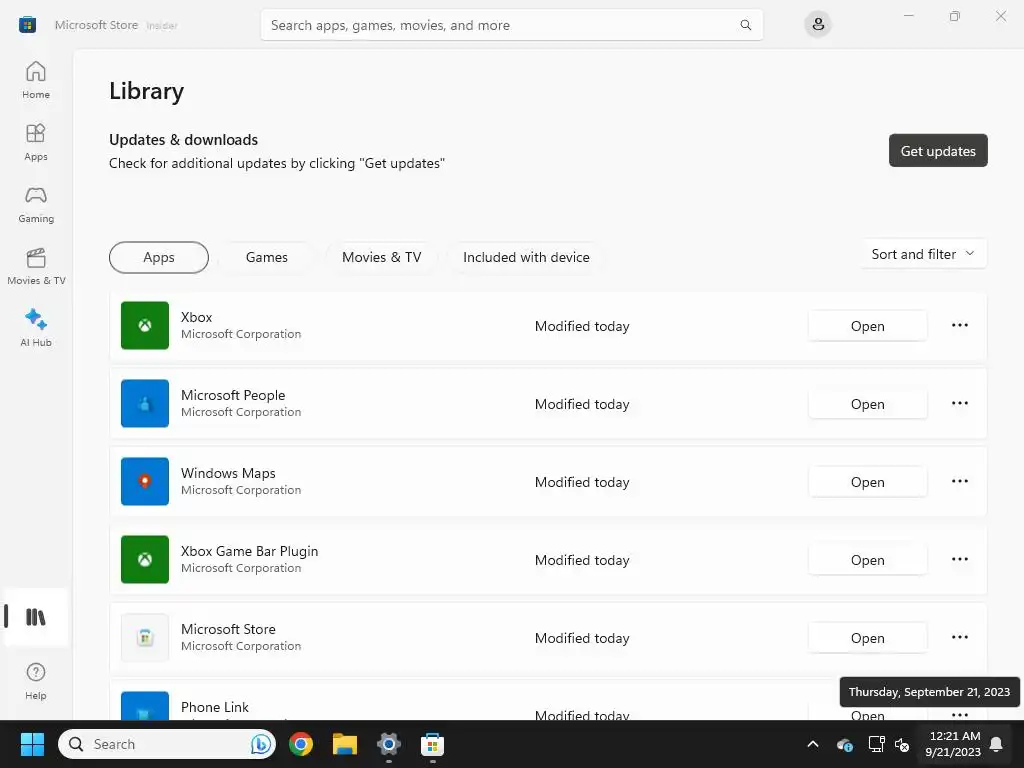This screenshot has width=1024, height=768.
Task: Open Microsoft People app
Action: coord(867,404)
